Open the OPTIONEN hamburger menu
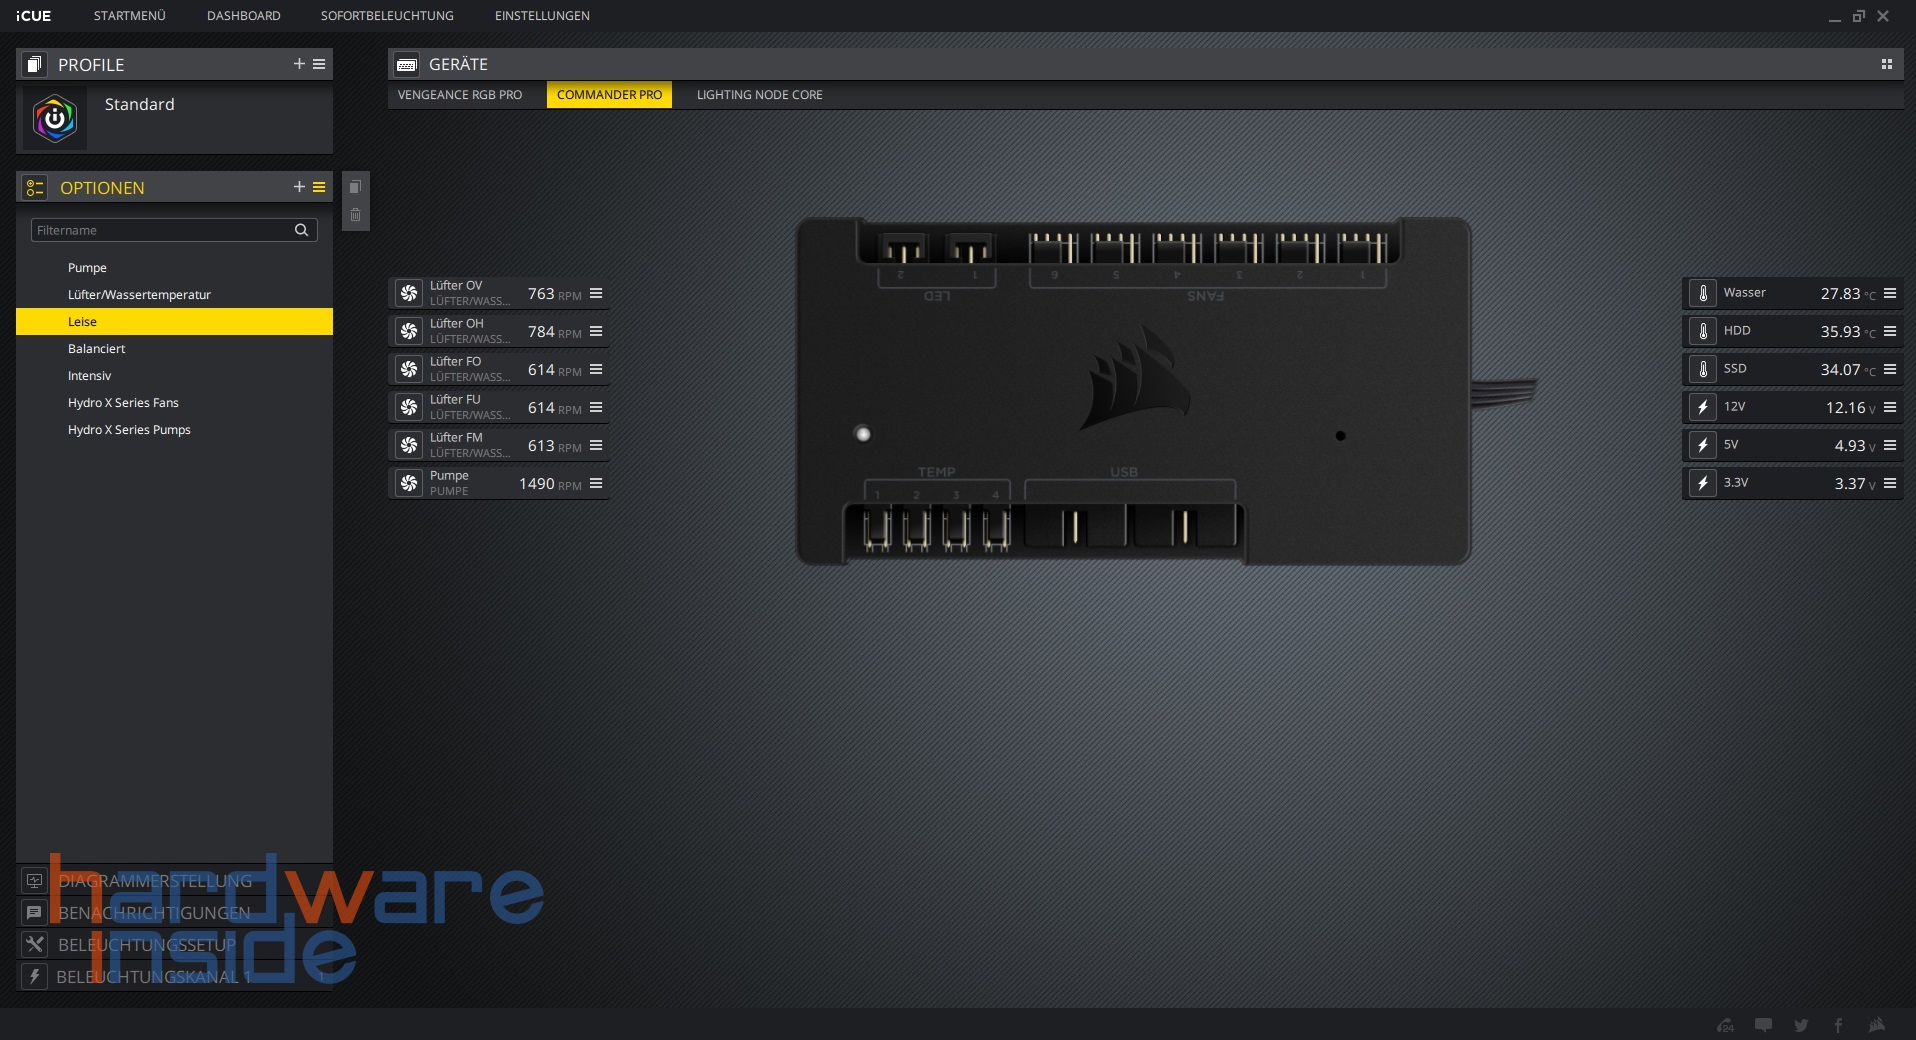Viewport: 1916px width, 1040px height. coord(319,187)
